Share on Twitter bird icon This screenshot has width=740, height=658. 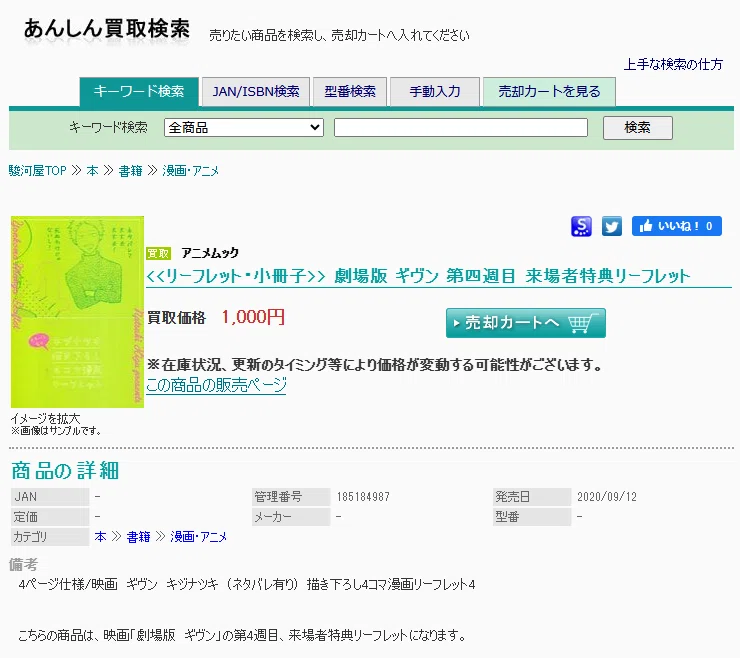tap(612, 227)
